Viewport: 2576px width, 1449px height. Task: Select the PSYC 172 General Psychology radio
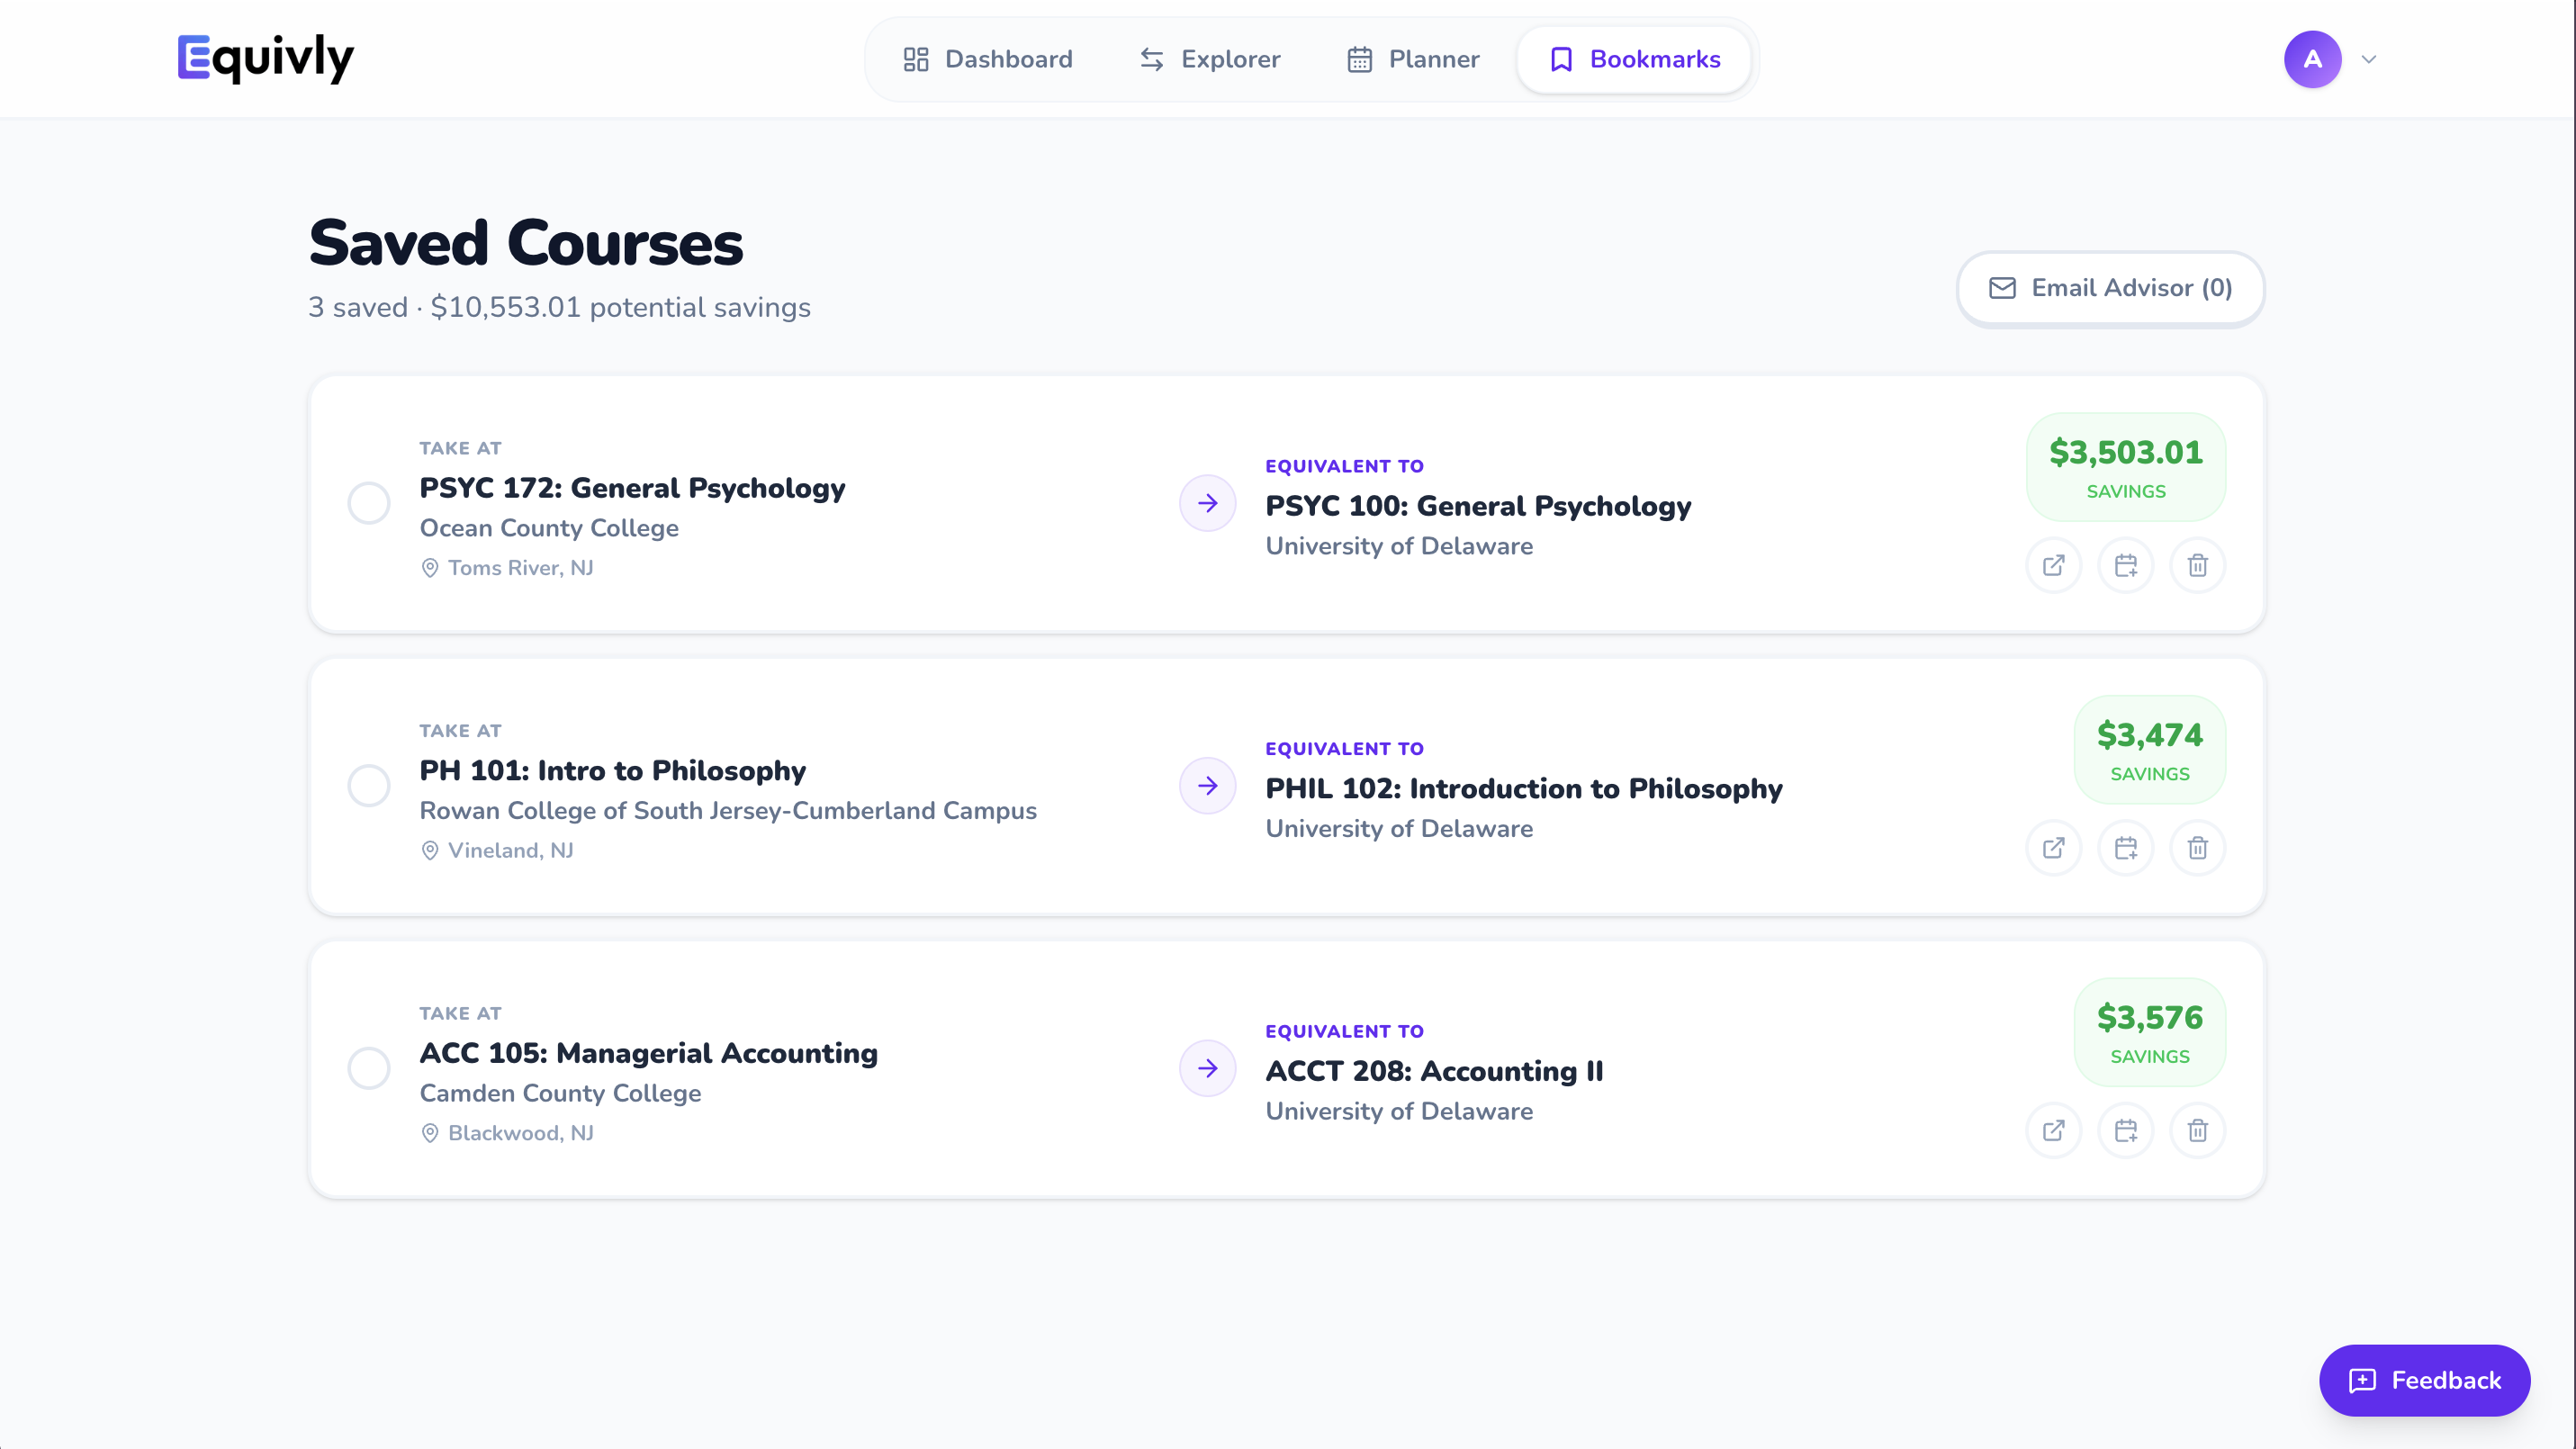point(369,503)
